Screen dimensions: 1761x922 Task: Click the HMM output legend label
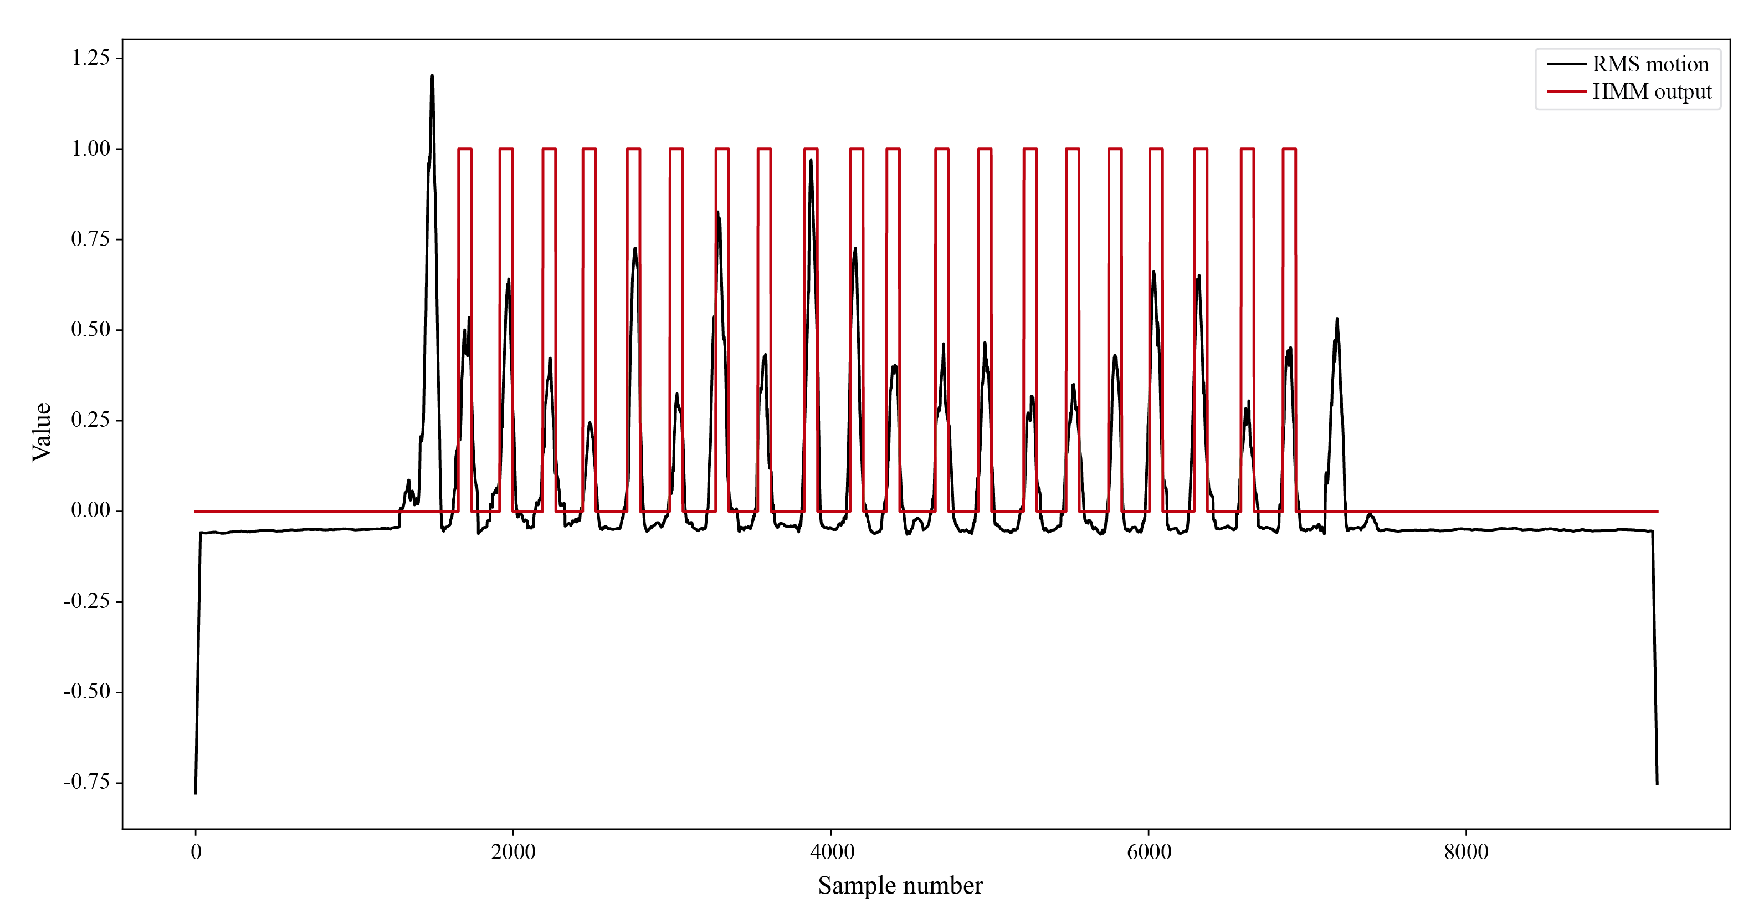(1651, 92)
